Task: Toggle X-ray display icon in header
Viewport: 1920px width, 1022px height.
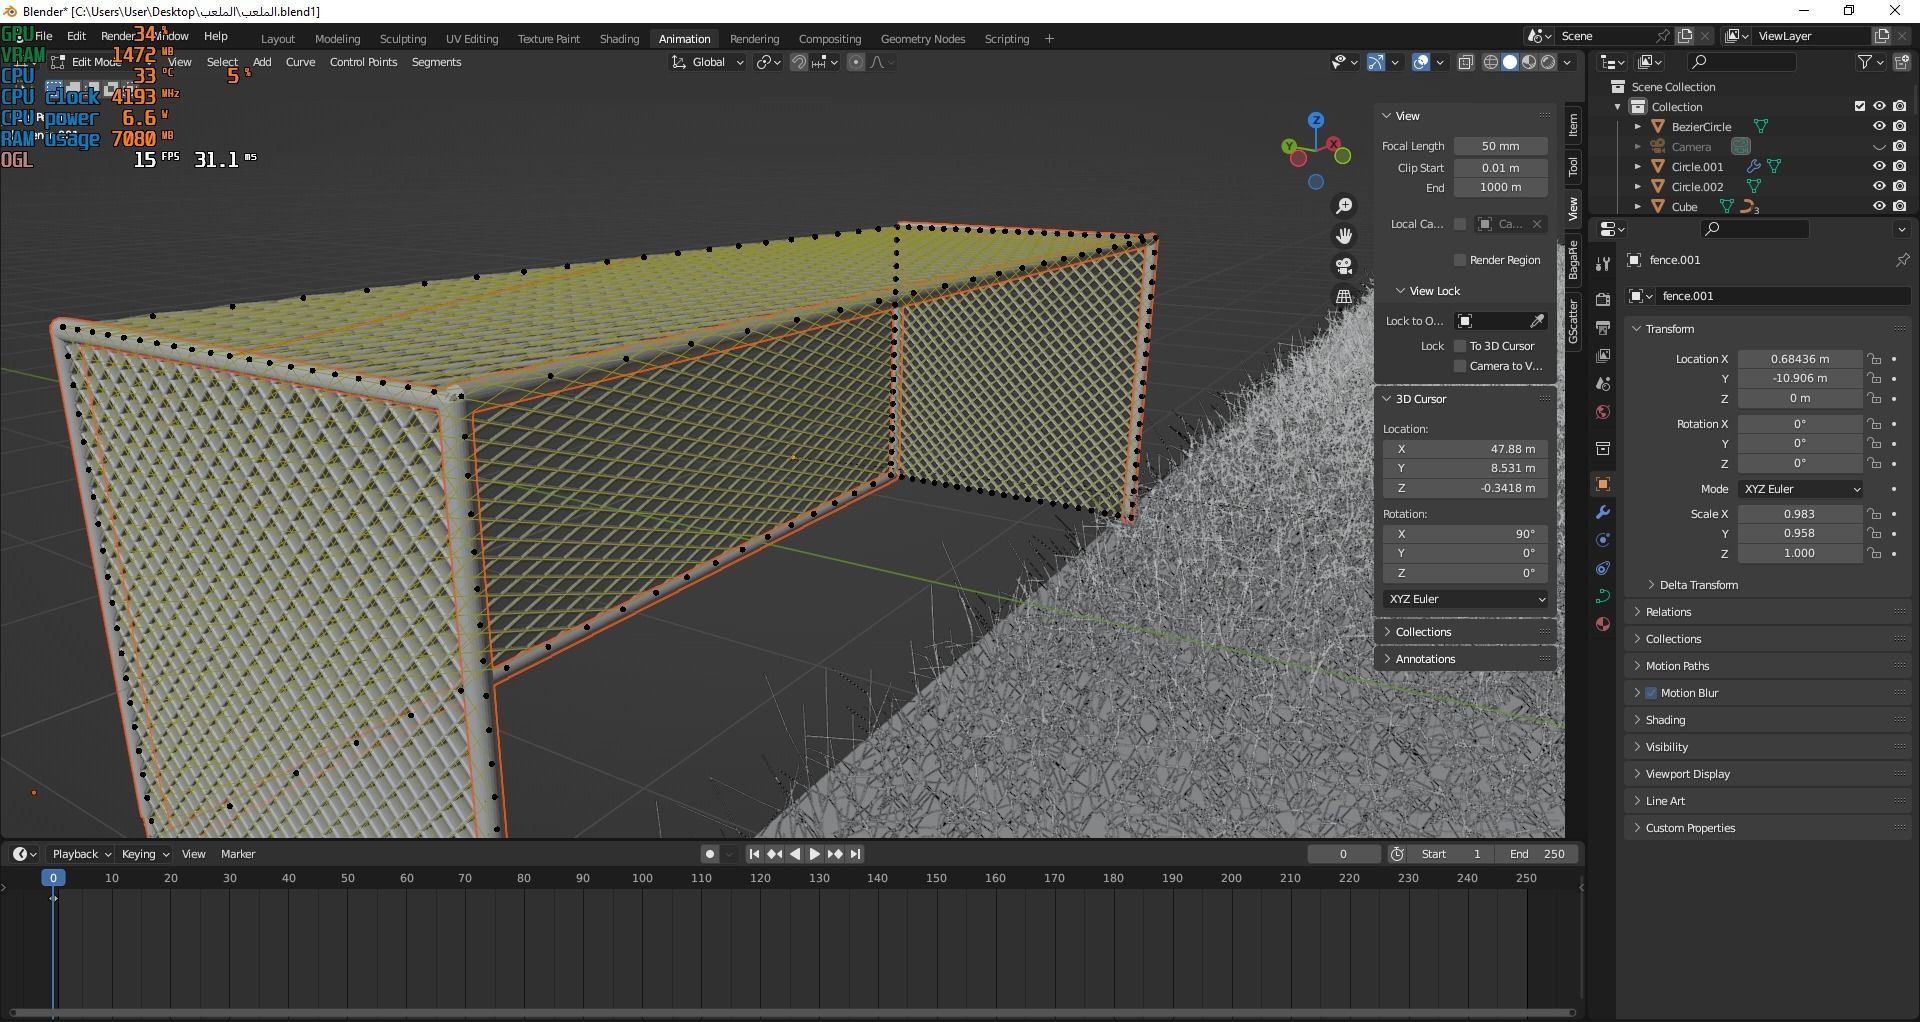Action: click(1465, 62)
